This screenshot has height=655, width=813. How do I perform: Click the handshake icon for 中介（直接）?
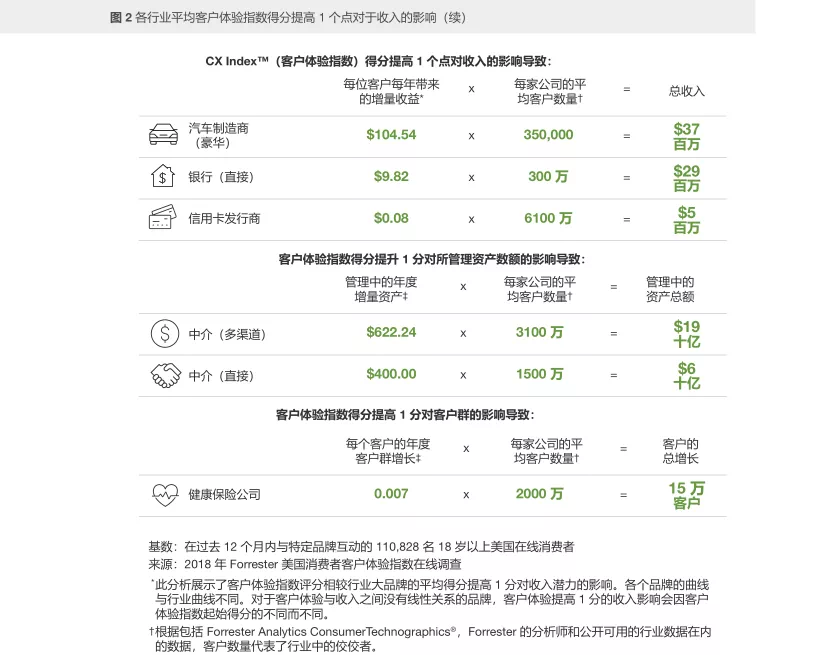pos(163,374)
